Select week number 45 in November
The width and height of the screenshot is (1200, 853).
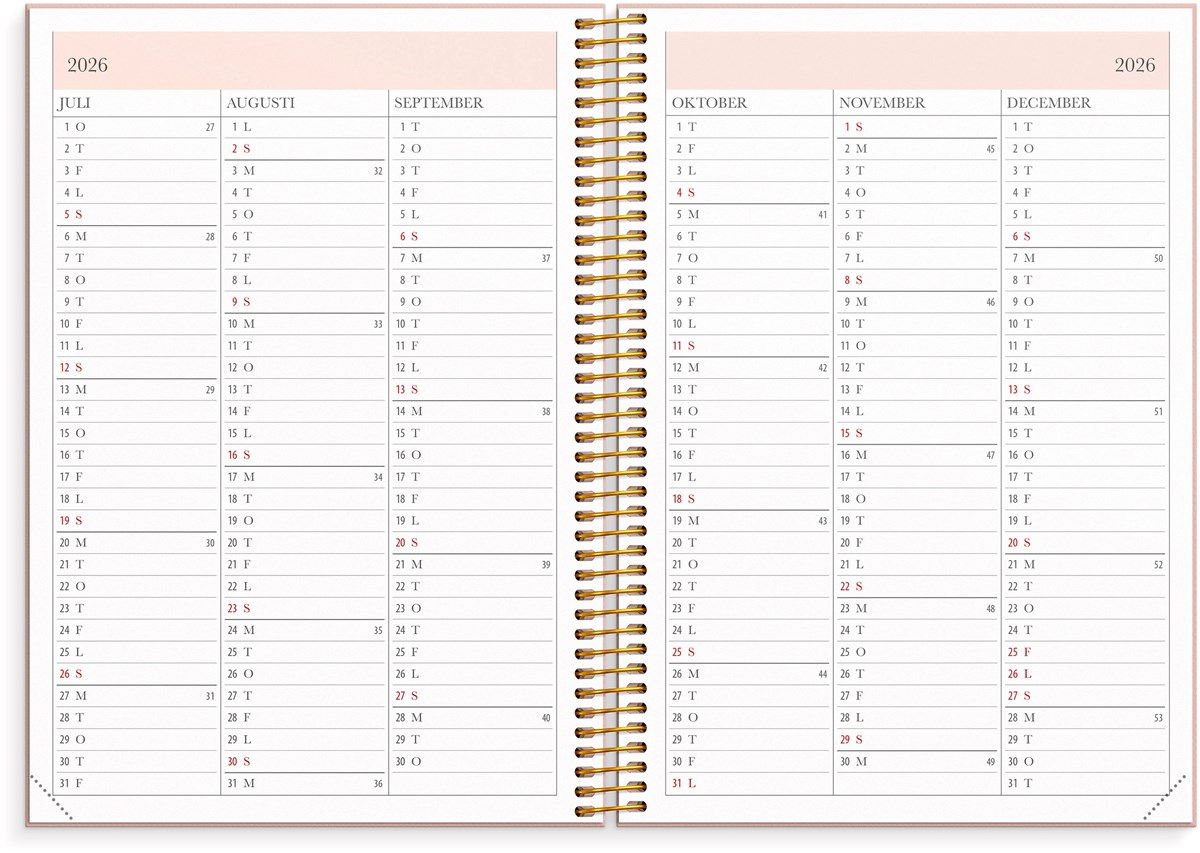(990, 150)
